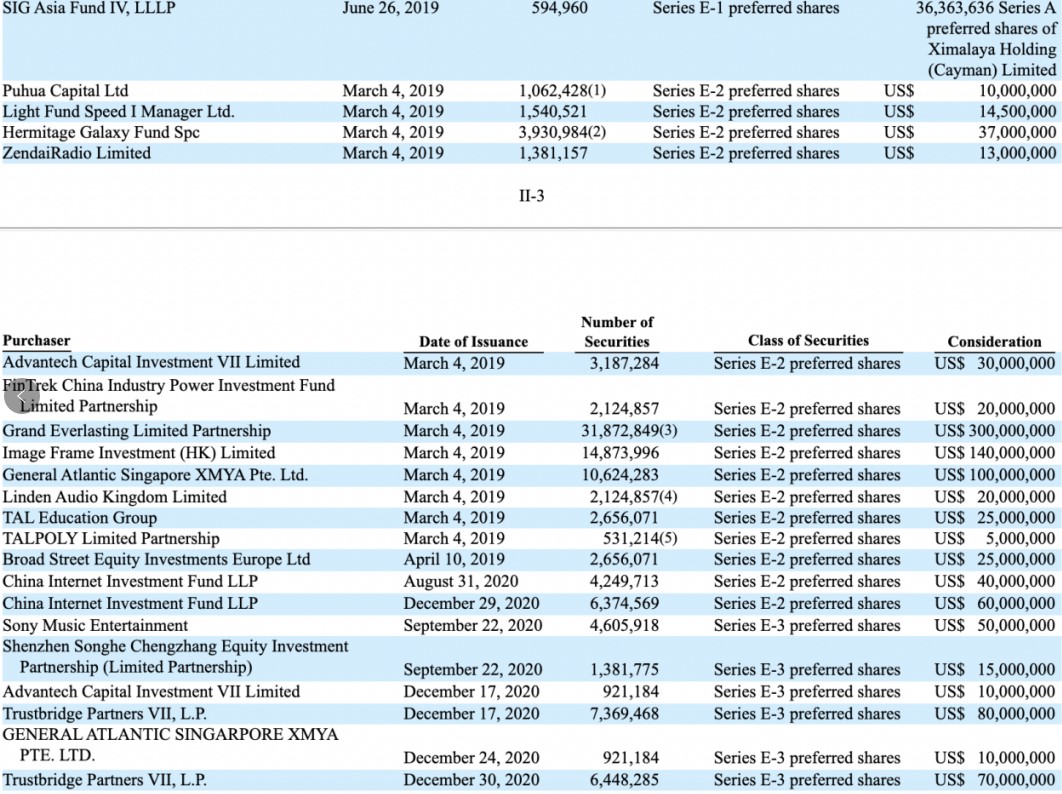The width and height of the screenshot is (1062, 794).
Task: Click the 'US$ 70,000,000' consideration
Action: (995, 780)
